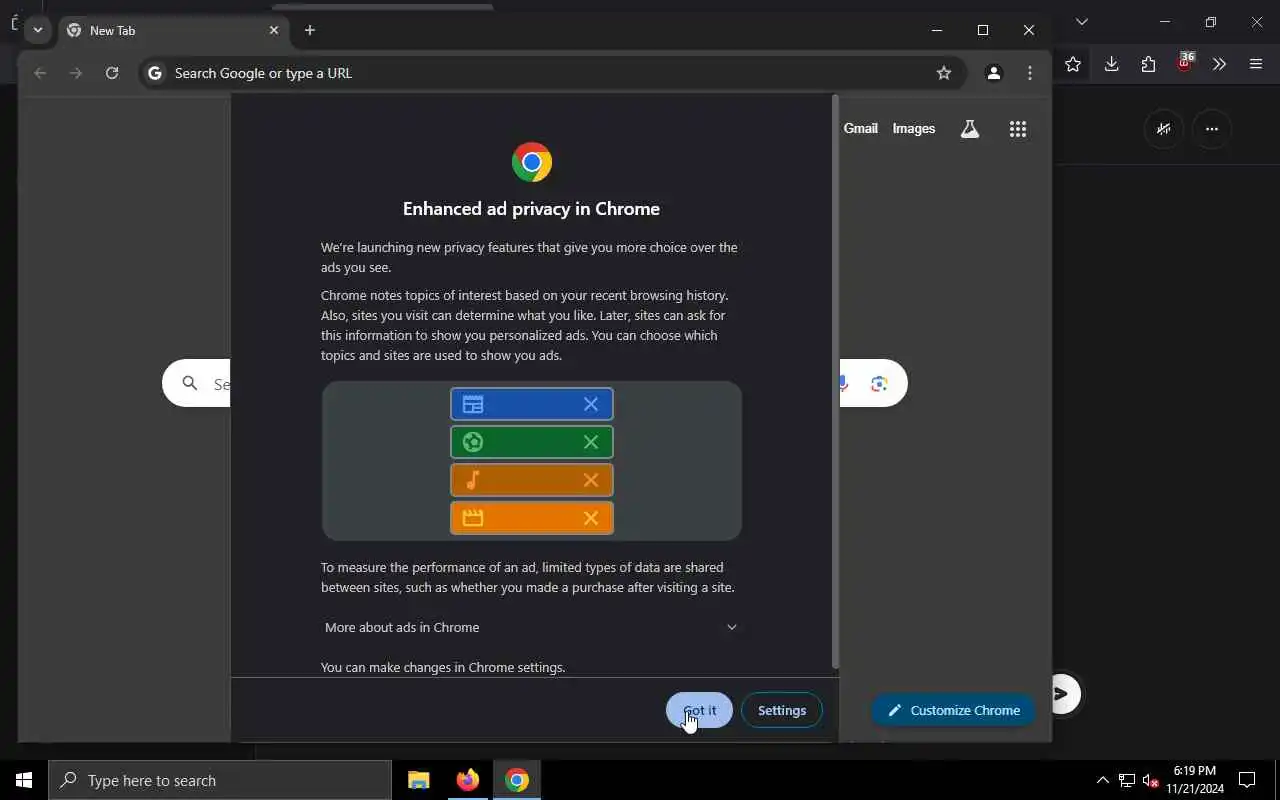
Task: Open the Chrome tab search dropdown
Action: pos(38,30)
